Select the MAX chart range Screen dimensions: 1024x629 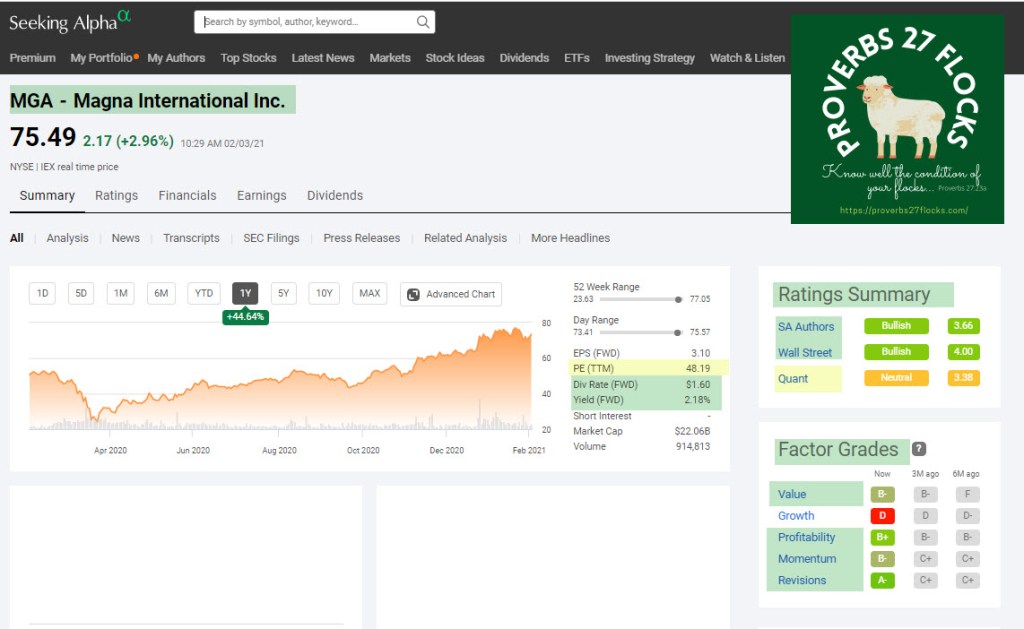tap(370, 294)
